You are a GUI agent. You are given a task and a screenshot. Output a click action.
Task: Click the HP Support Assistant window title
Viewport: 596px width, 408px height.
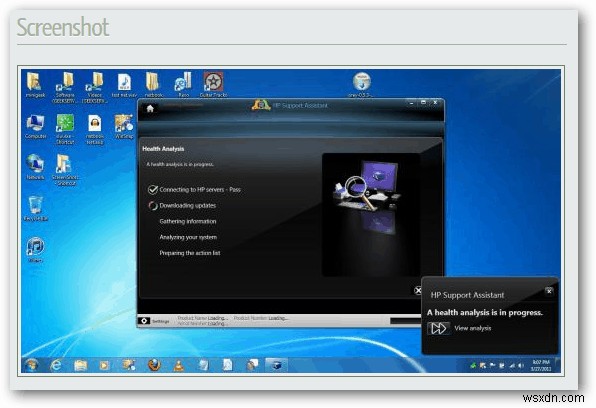tap(300, 105)
